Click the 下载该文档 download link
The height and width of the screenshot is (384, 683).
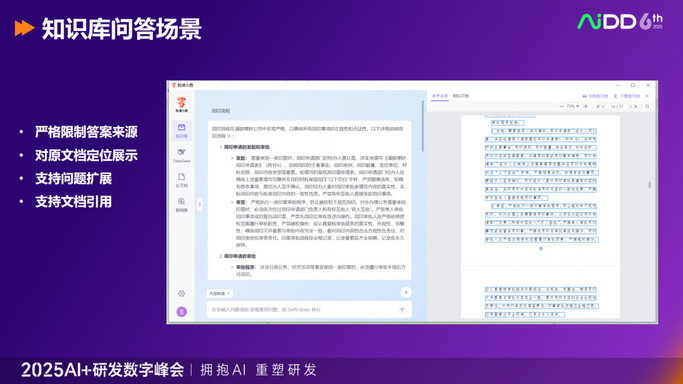pos(627,96)
